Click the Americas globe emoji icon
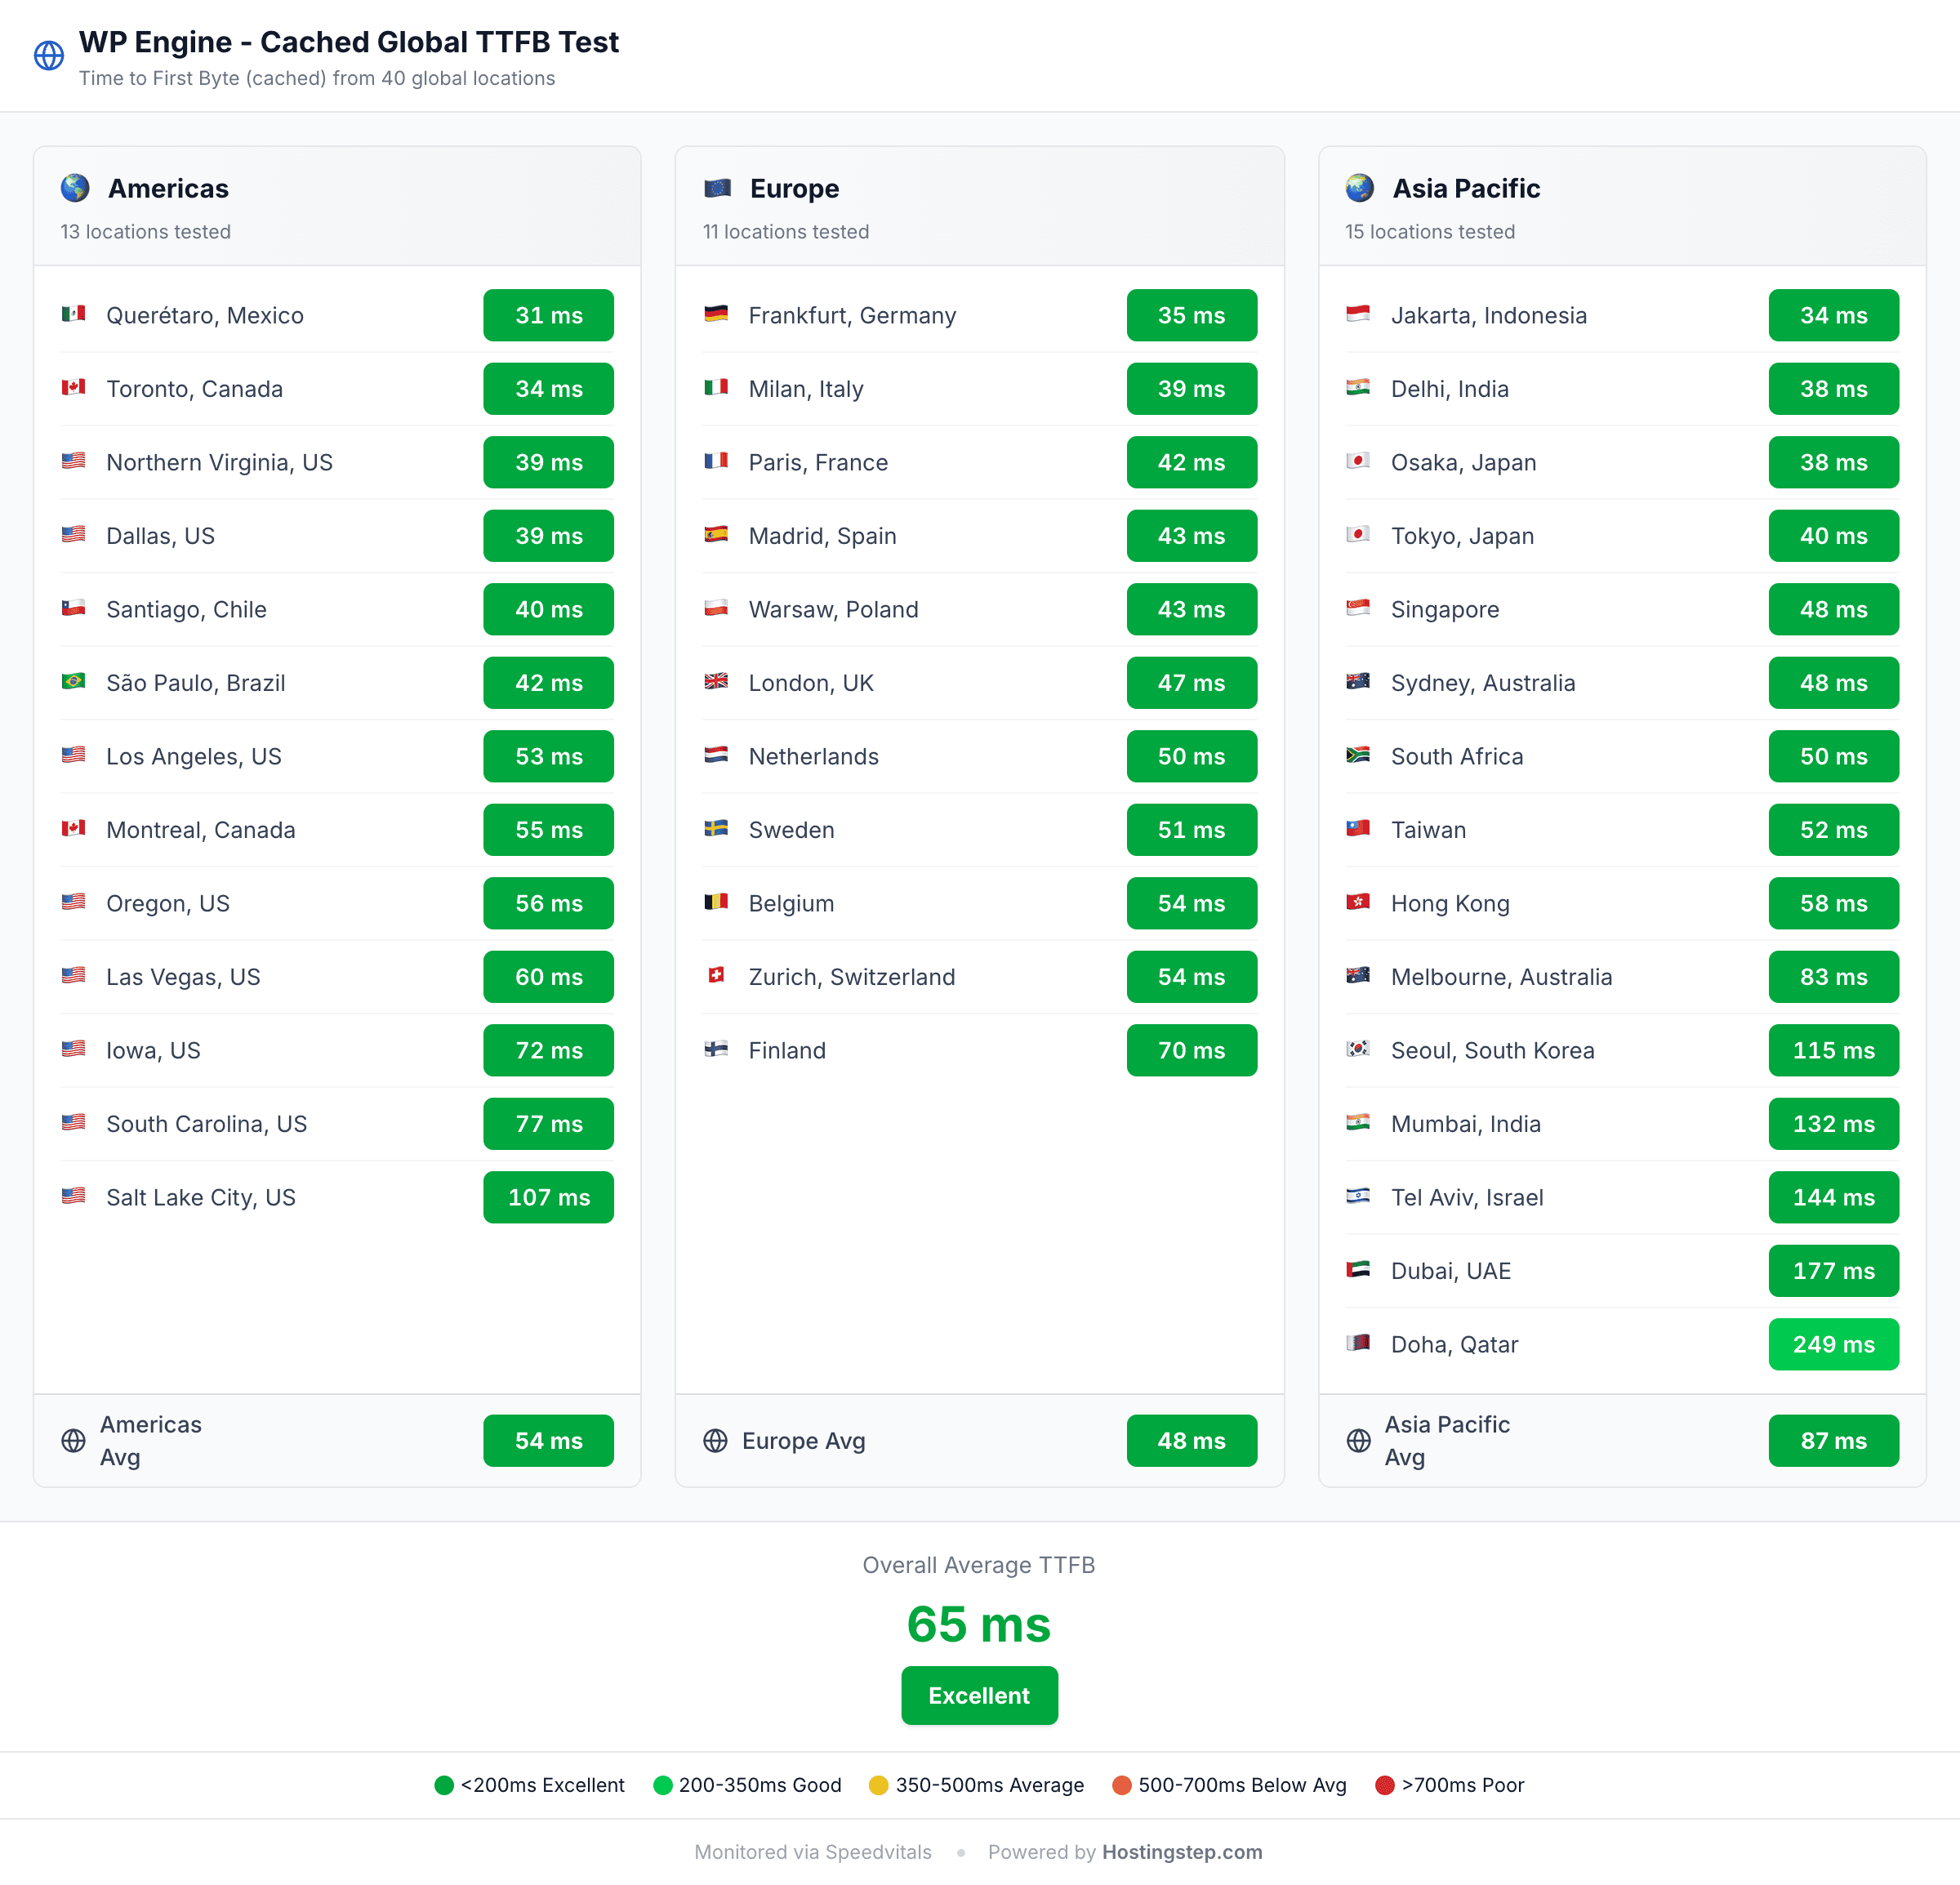The height and width of the screenshot is (1885, 1960). pos(74,188)
